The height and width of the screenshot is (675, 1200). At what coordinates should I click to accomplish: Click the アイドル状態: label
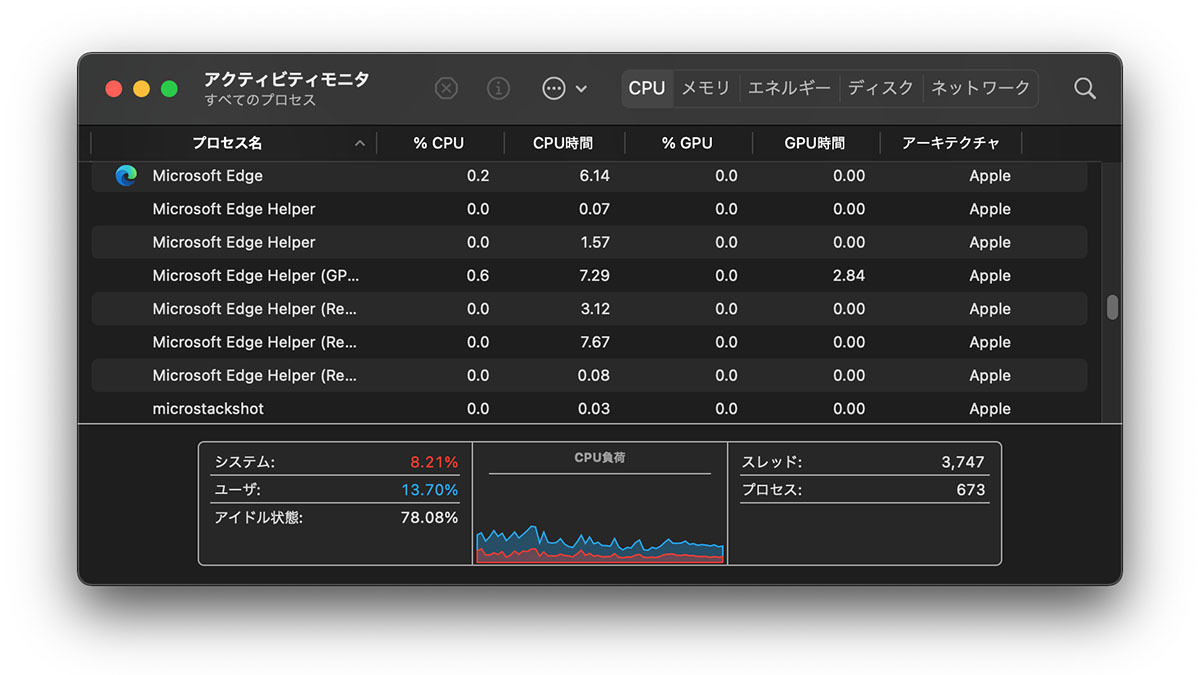coord(258,518)
